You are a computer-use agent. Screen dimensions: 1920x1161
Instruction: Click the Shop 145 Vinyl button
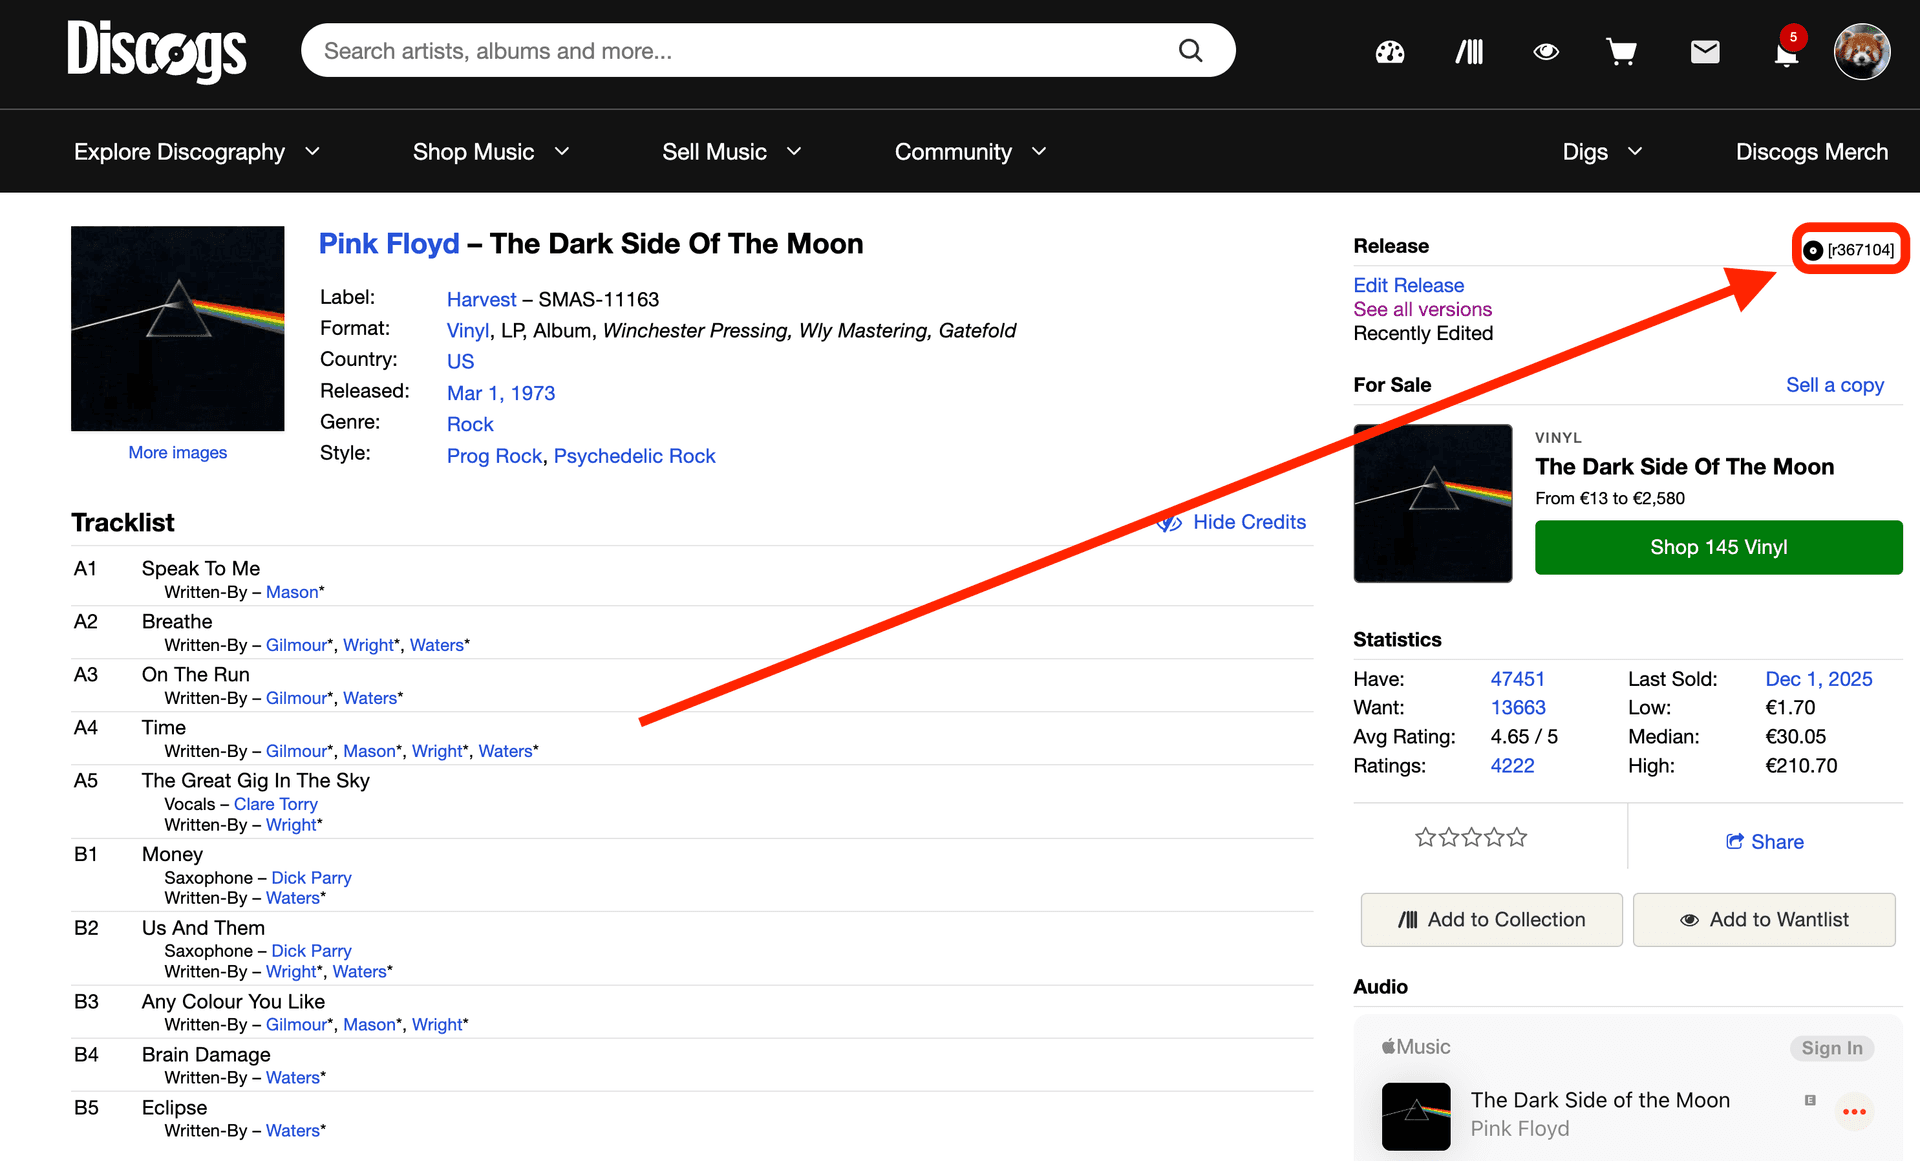pyautogui.click(x=1718, y=547)
